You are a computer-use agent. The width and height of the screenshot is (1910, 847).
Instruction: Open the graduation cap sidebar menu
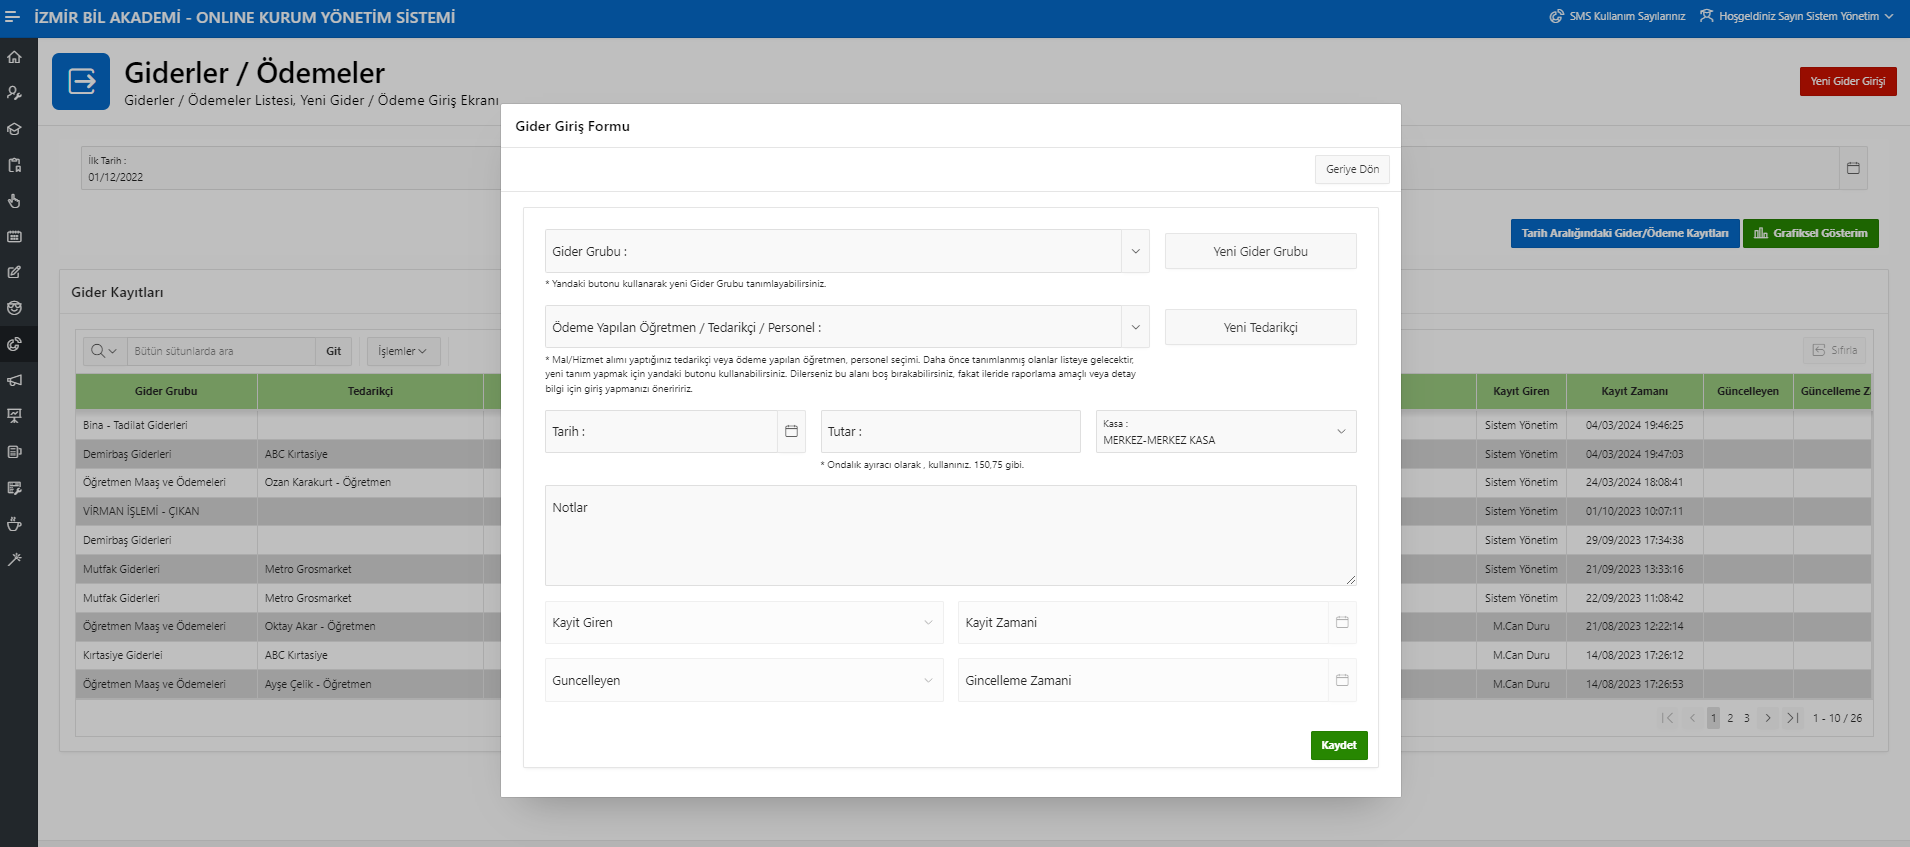(14, 129)
